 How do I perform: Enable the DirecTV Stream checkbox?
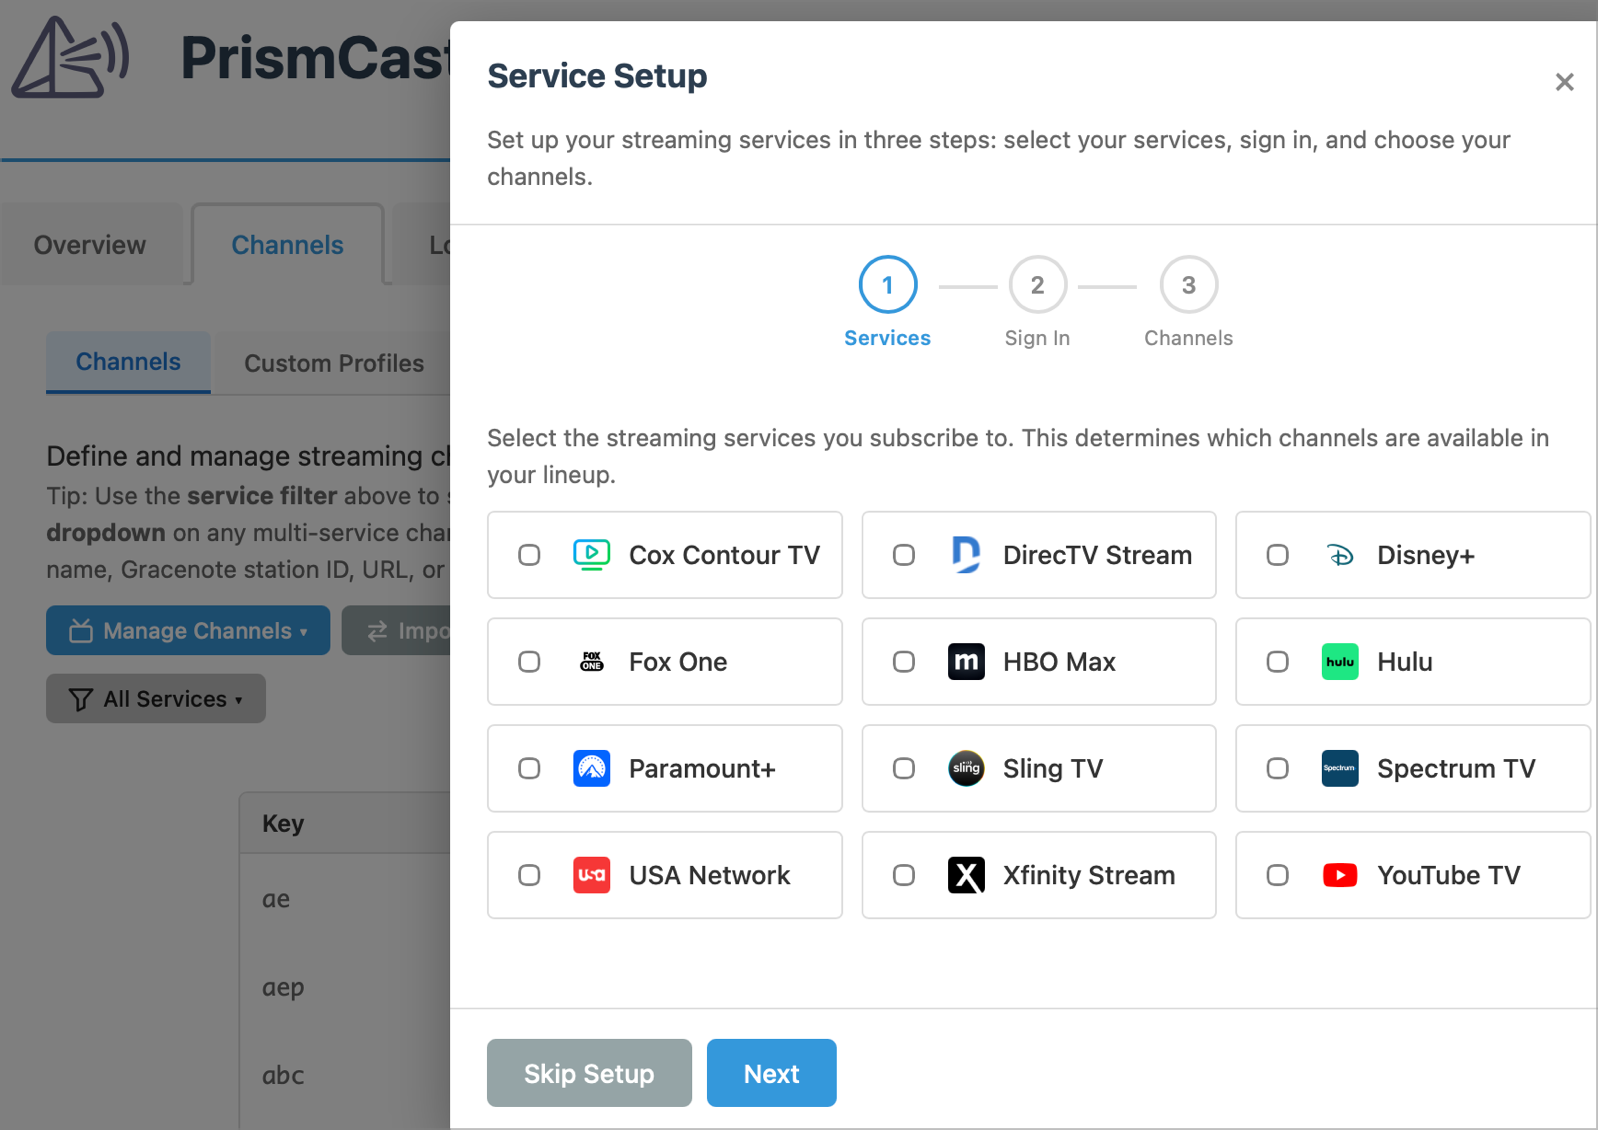tap(904, 555)
